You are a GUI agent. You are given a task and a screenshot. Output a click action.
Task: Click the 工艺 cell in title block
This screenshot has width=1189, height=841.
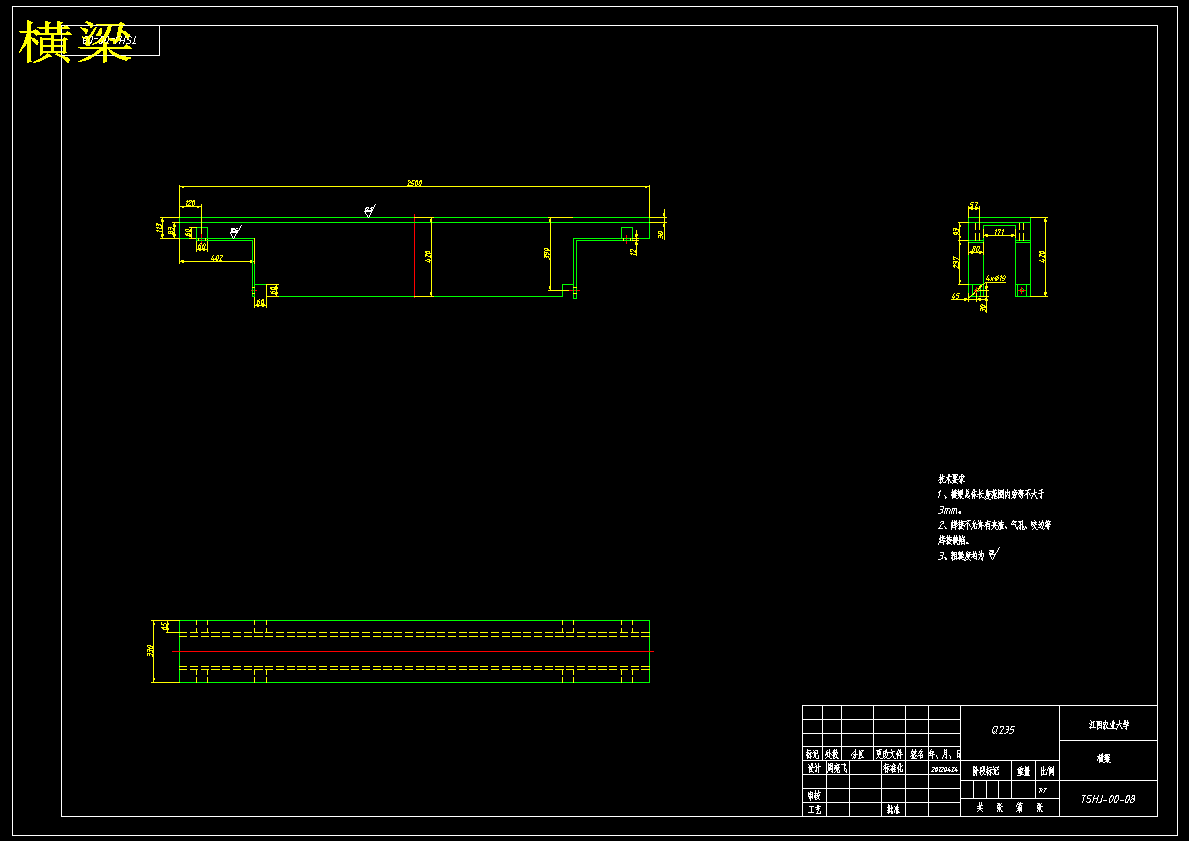tap(814, 809)
